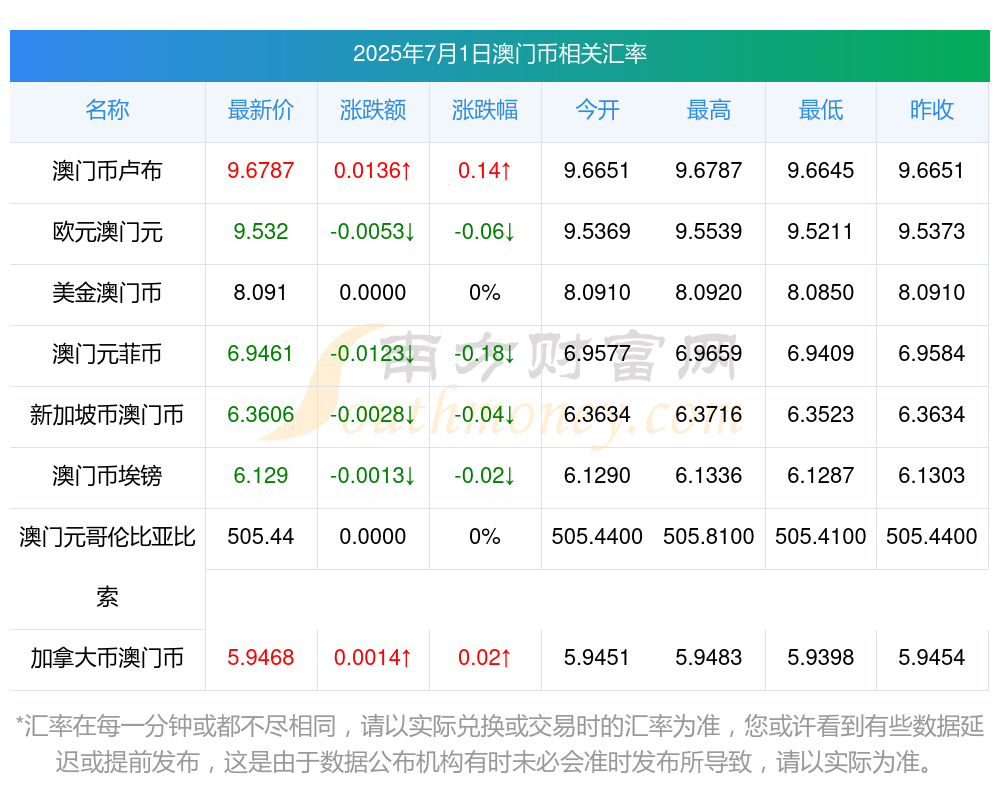This screenshot has width=1000, height=793.
Task: Click change amount 0.0014↑
Action: (373, 657)
